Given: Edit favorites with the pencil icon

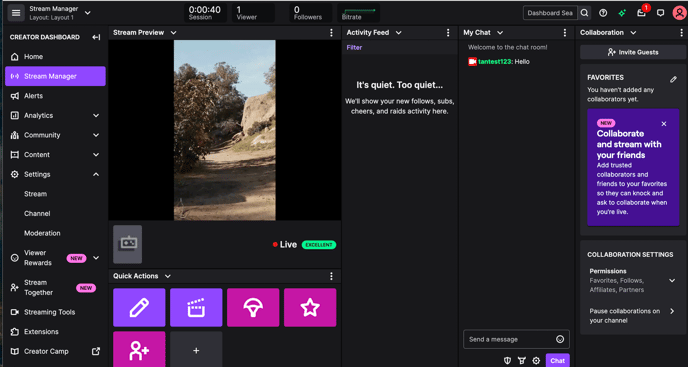Looking at the screenshot, I should click(x=673, y=79).
